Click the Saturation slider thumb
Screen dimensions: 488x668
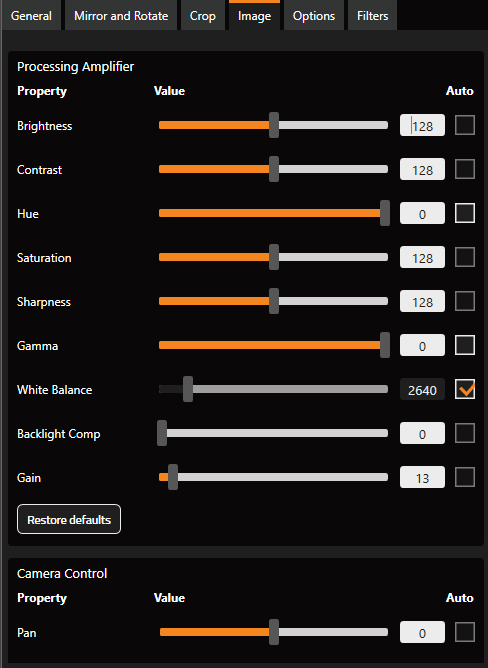pyautogui.click(x=274, y=257)
